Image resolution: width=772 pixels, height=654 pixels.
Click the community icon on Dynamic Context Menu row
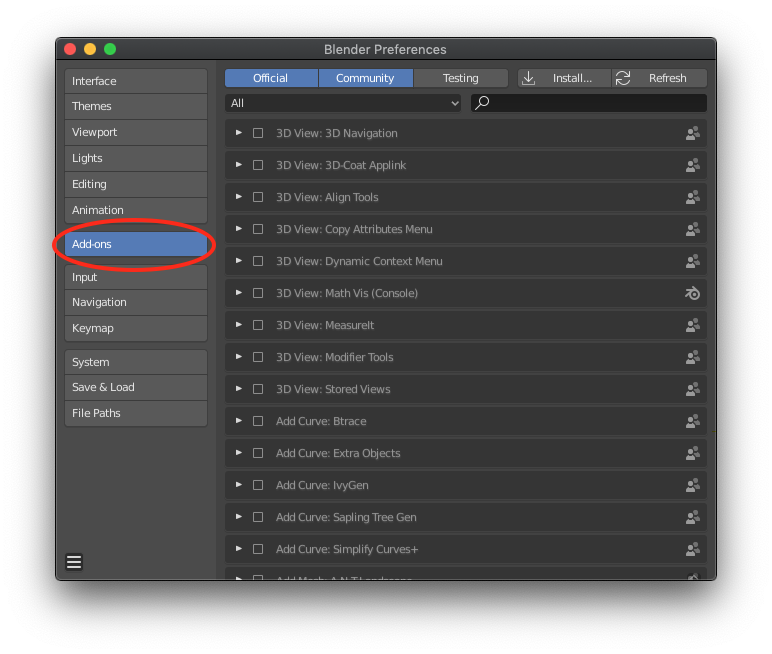[693, 262]
